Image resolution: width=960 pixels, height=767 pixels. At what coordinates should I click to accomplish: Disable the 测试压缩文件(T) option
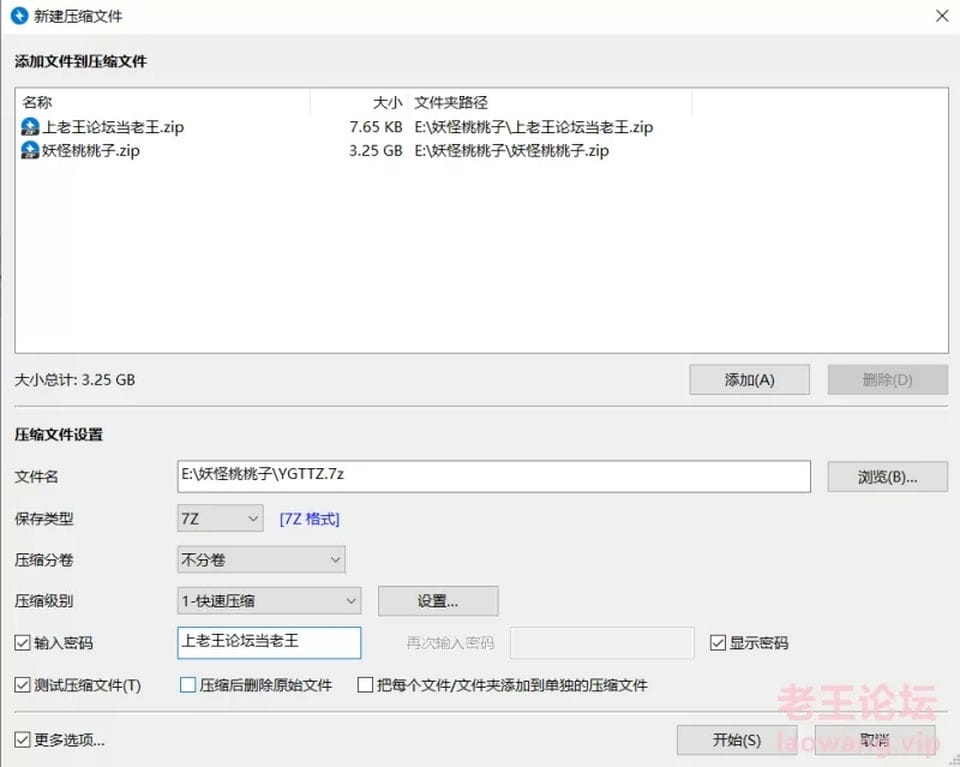[x=22, y=684]
